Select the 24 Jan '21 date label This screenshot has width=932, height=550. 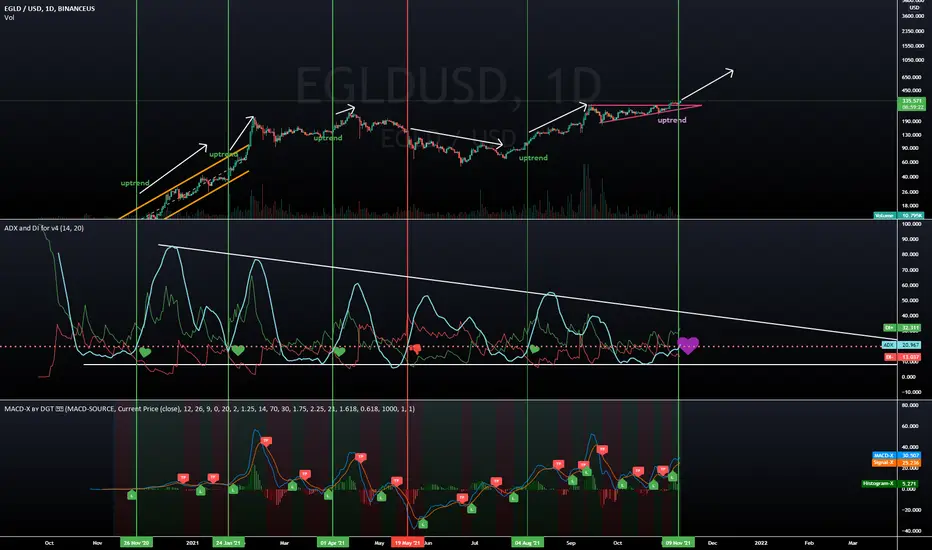[x=228, y=543]
